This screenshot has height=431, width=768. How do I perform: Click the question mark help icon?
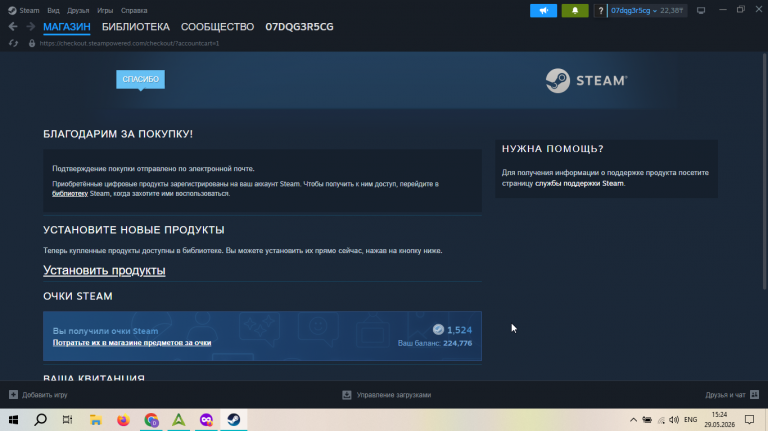pyautogui.click(x=600, y=10)
